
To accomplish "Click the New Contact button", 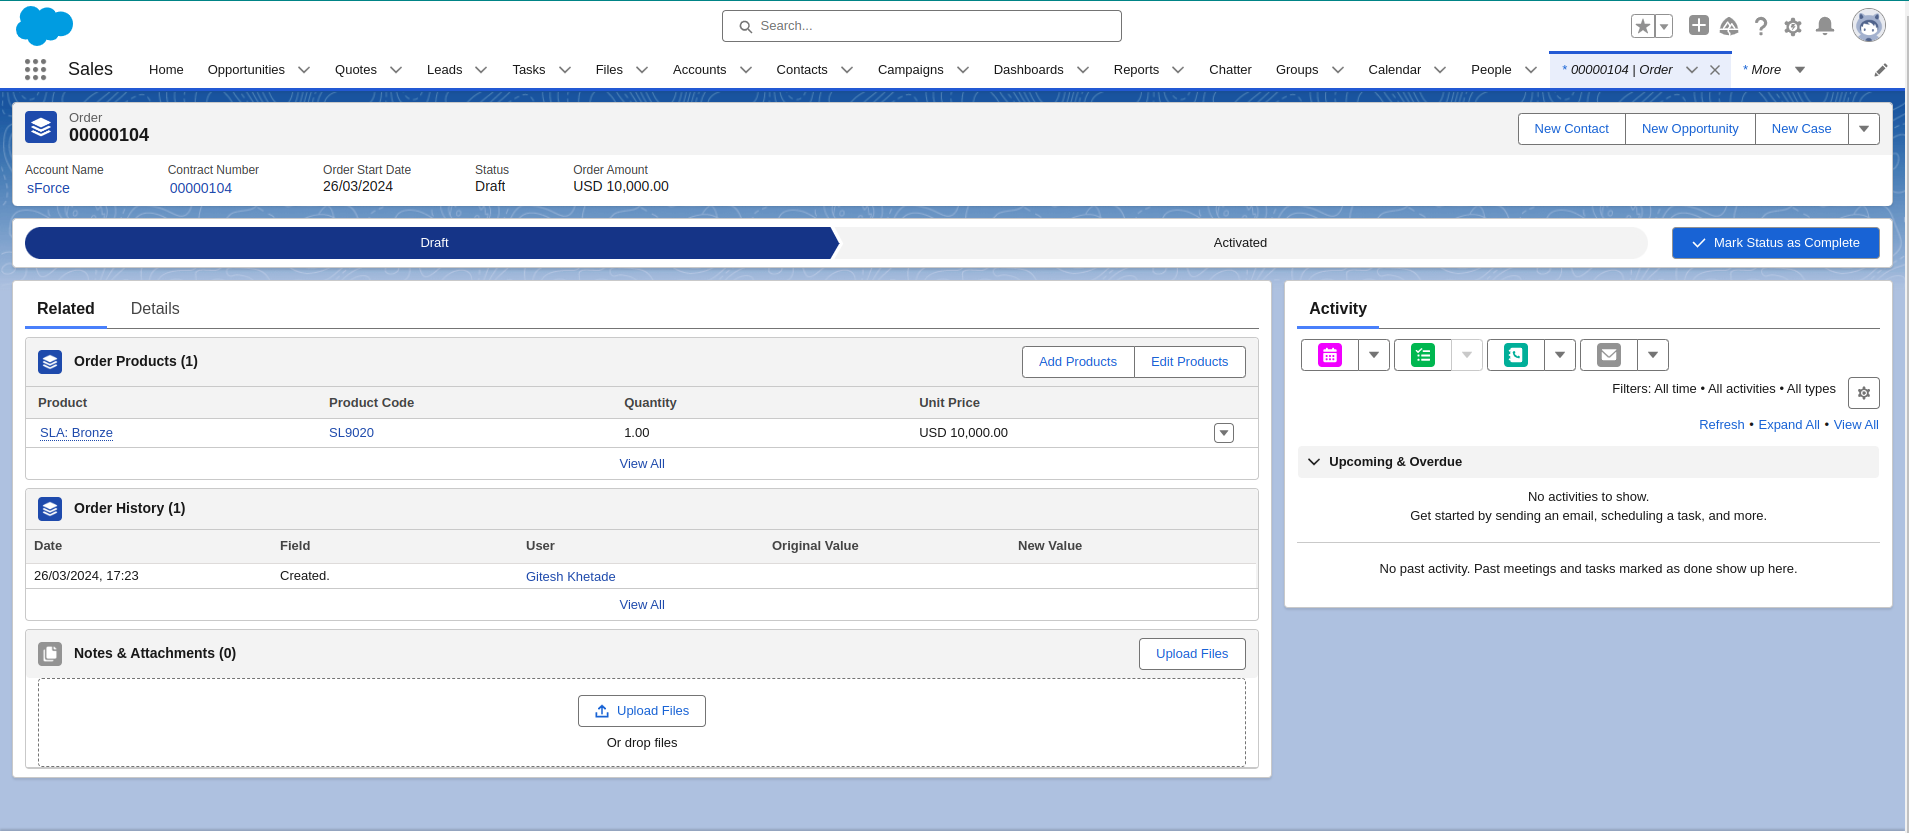I will (x=1571, y=129).
